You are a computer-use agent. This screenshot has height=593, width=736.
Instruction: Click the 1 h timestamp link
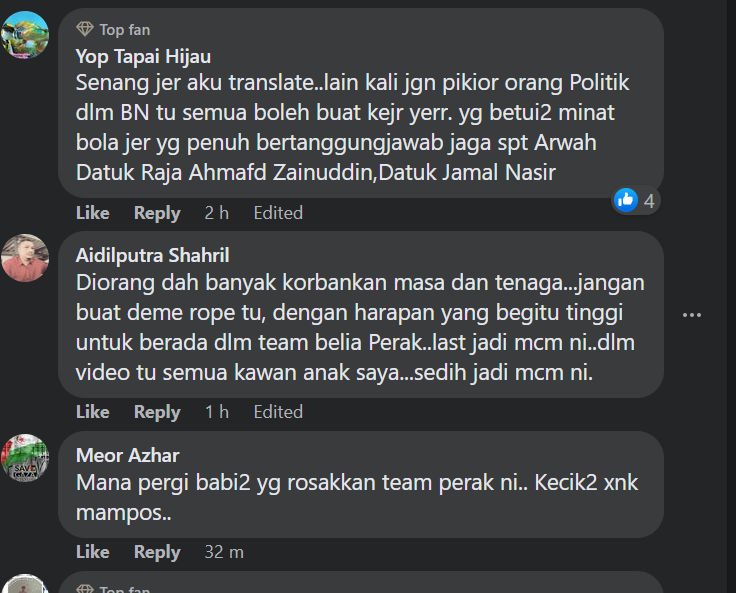(x=216, y=412)
